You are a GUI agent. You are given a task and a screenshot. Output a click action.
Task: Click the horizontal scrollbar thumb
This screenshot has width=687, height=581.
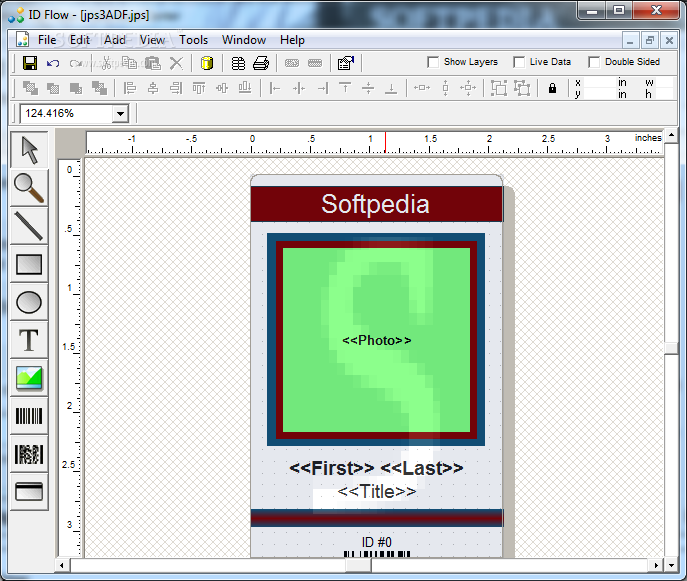pos(358,565)
